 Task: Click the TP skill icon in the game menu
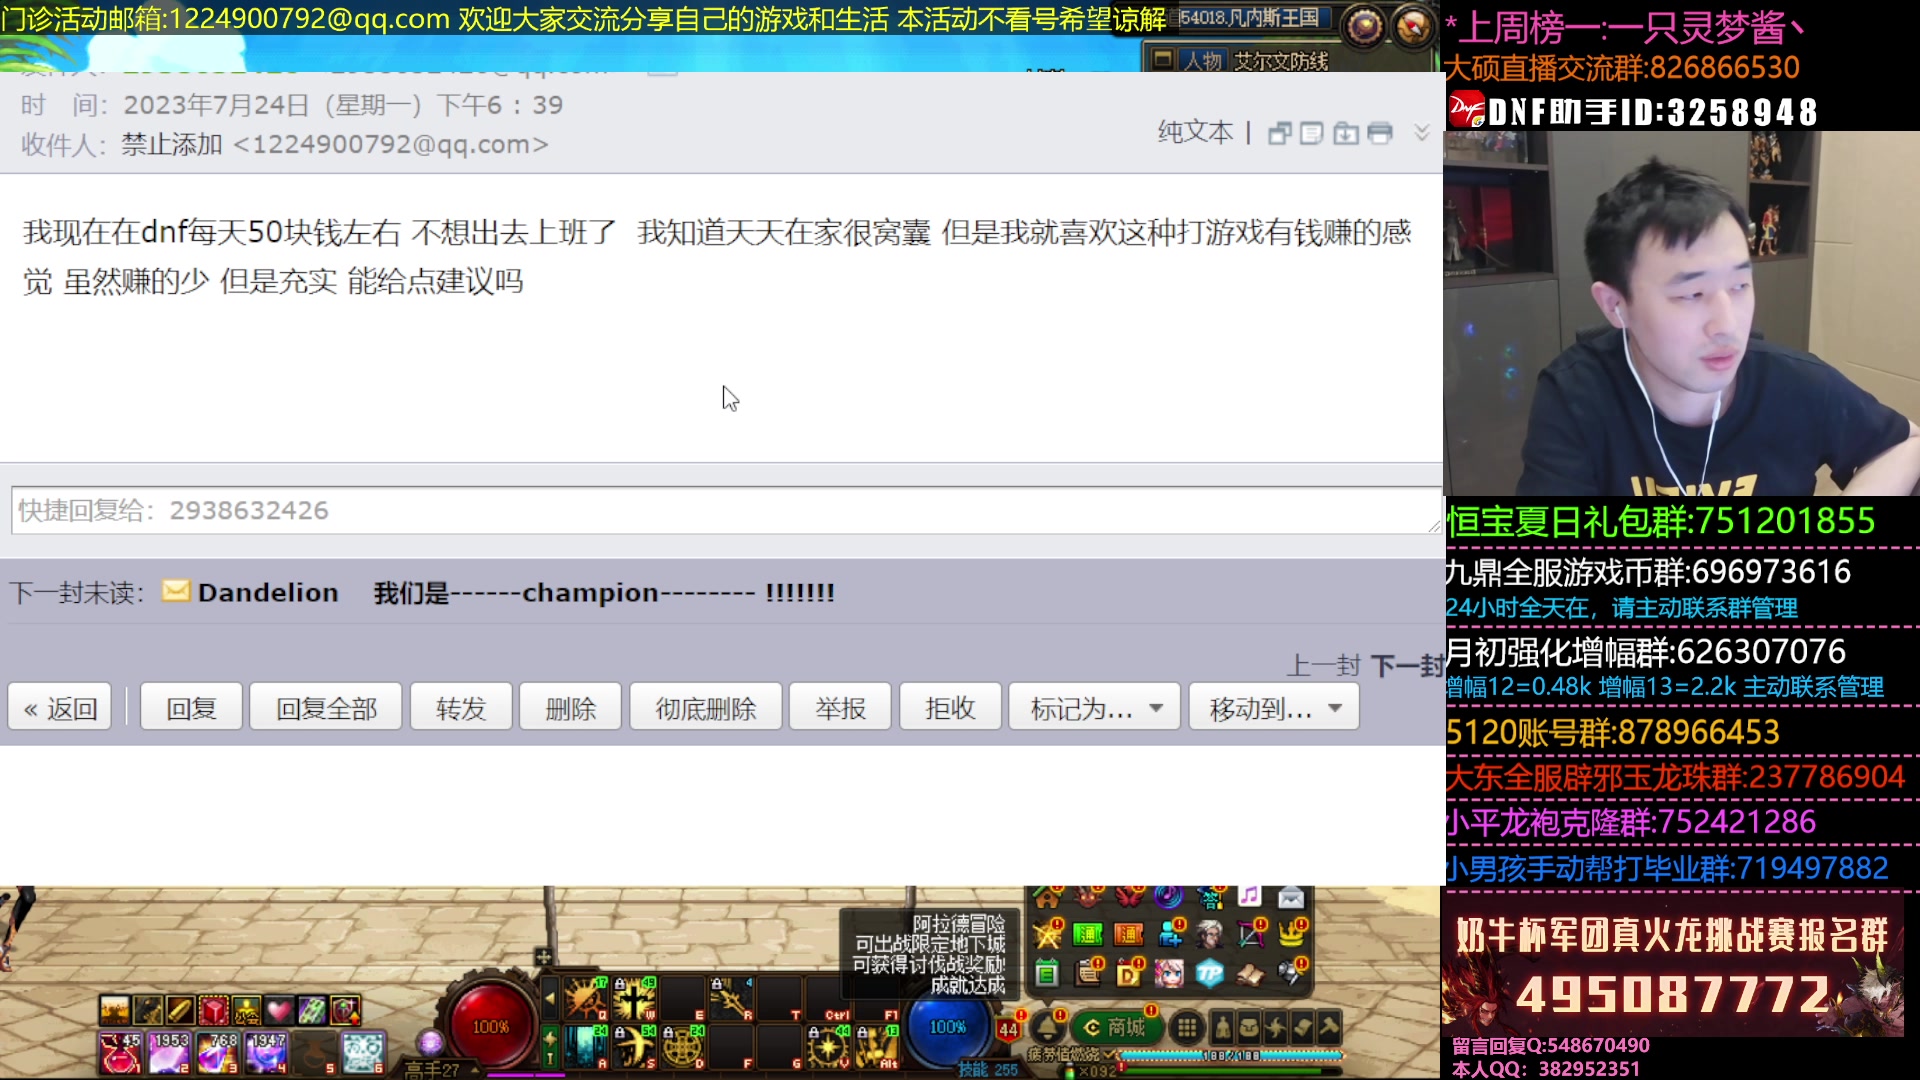tap(1211, 974)
